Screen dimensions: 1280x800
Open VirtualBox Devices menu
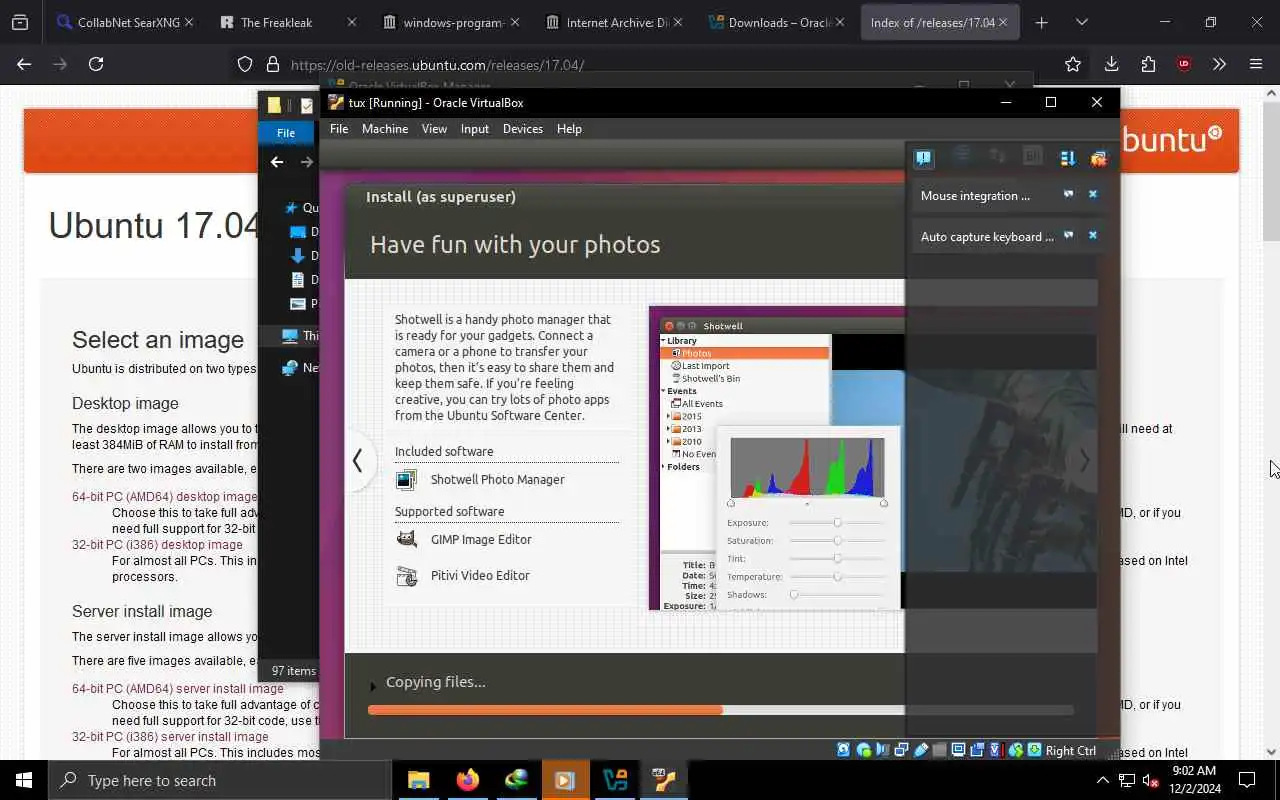[x=523, y=128]
